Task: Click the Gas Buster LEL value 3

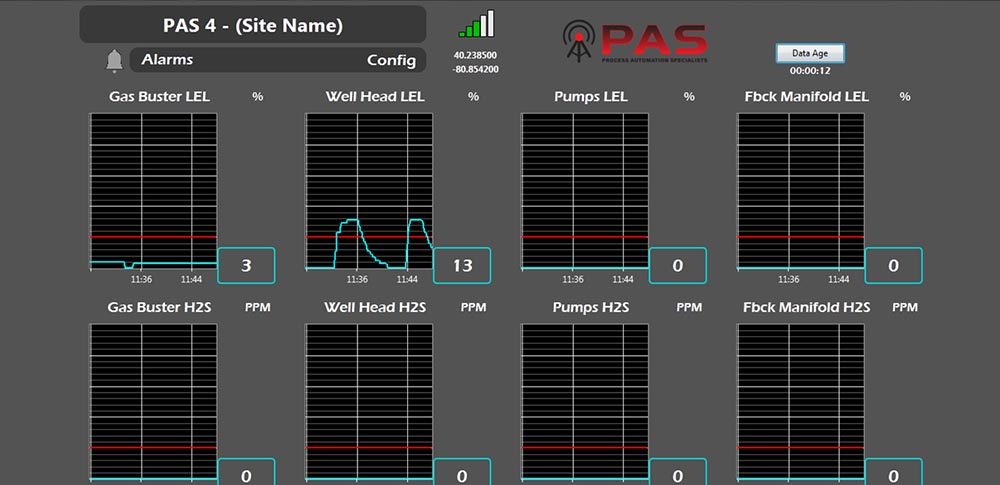Action: coord(246,265)
